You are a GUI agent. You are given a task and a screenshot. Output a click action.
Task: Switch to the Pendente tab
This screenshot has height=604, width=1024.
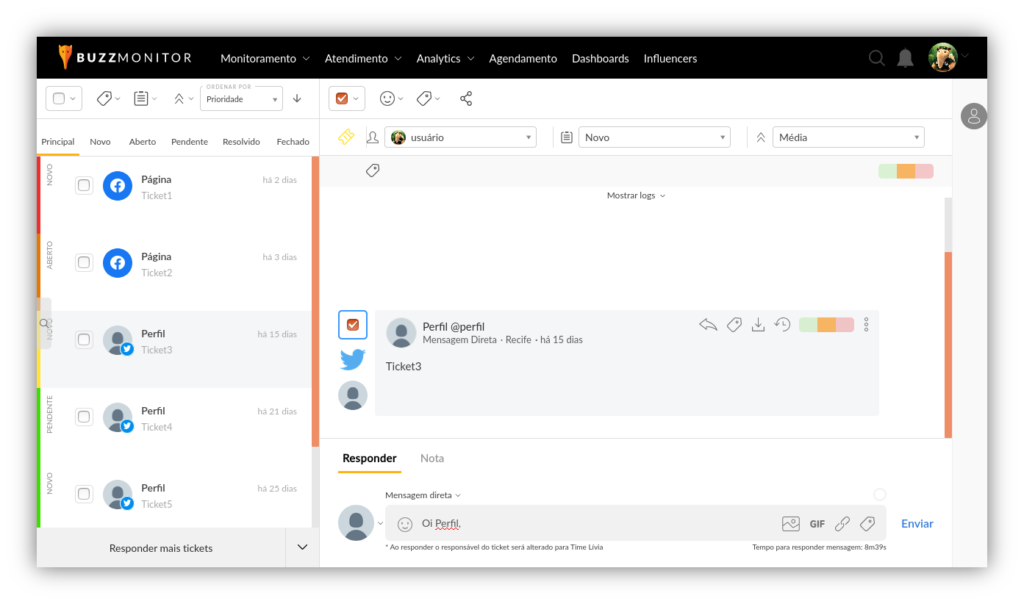tap(189, 142)
